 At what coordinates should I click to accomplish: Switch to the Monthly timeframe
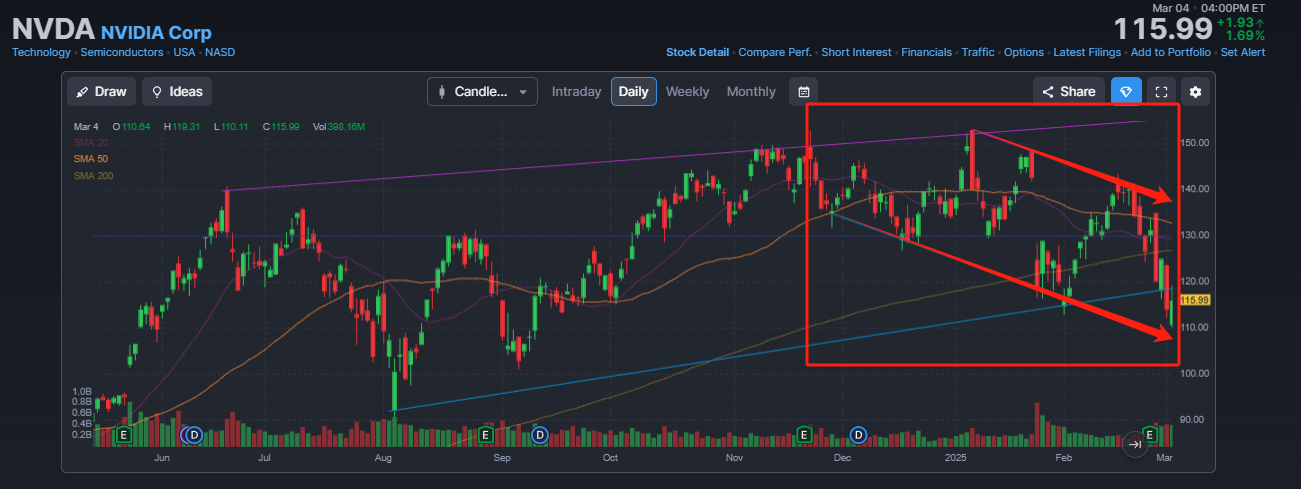click(751, 92)
